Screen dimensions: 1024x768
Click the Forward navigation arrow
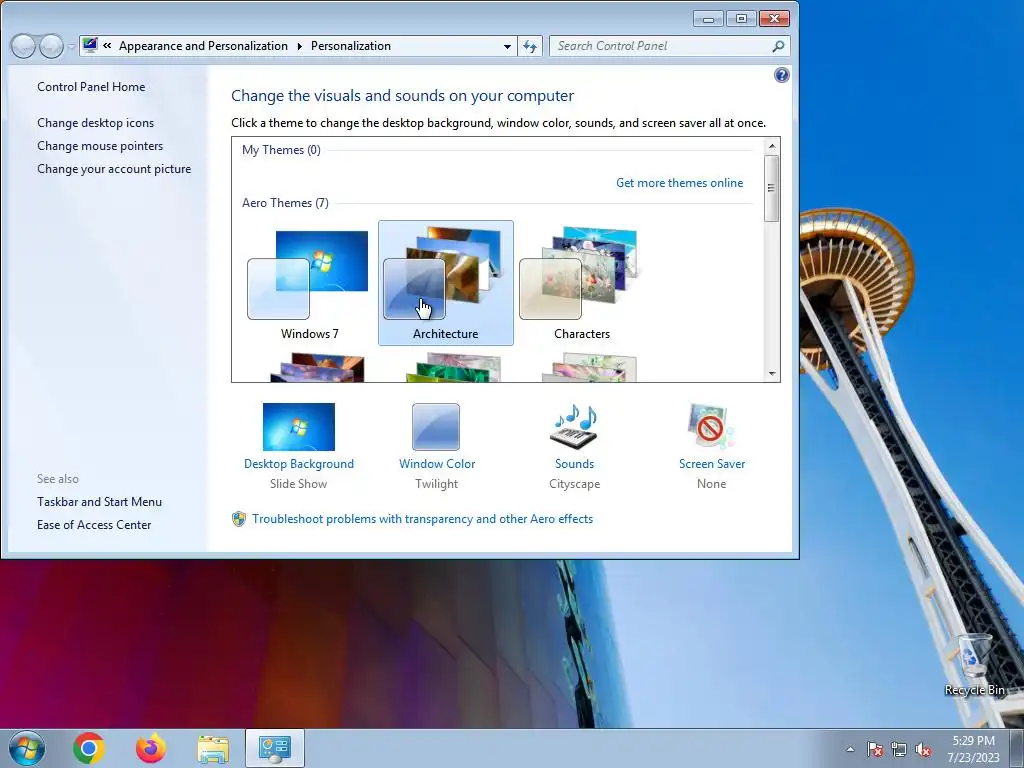pyautogui.click(x=51, y=46)
